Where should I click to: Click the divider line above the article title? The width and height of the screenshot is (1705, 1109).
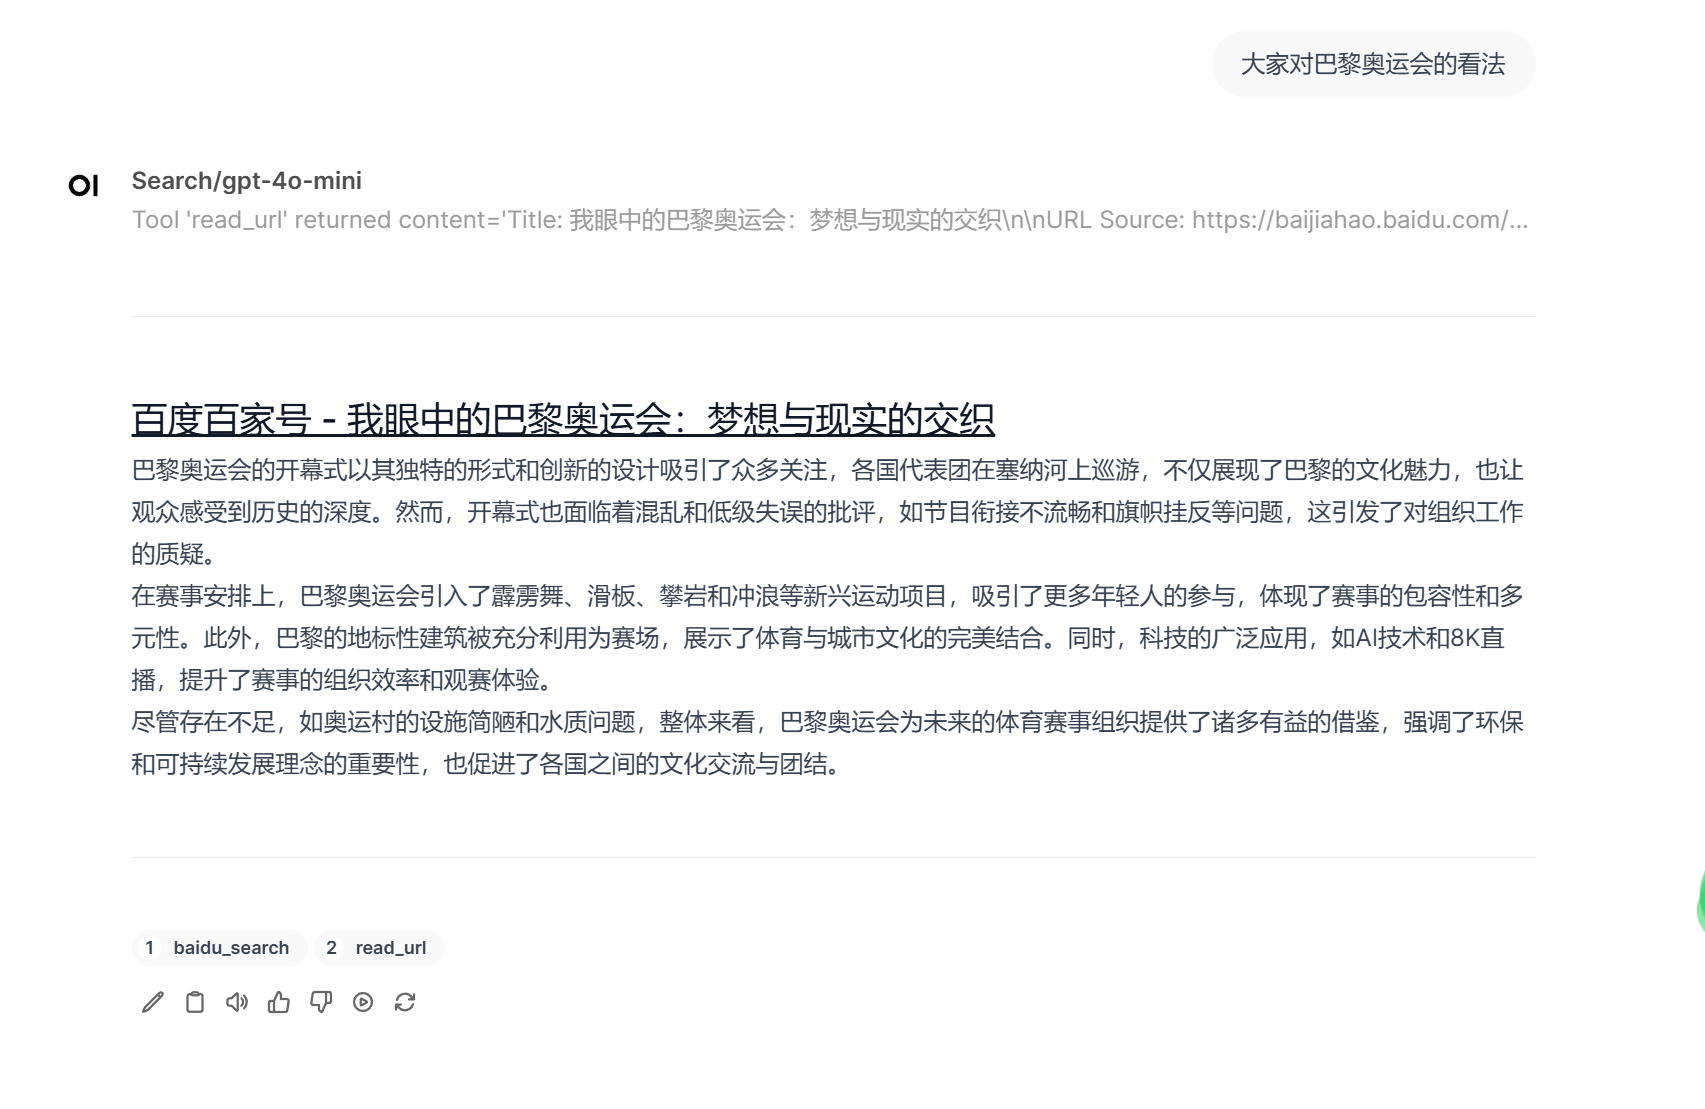[x=833, y=316]
